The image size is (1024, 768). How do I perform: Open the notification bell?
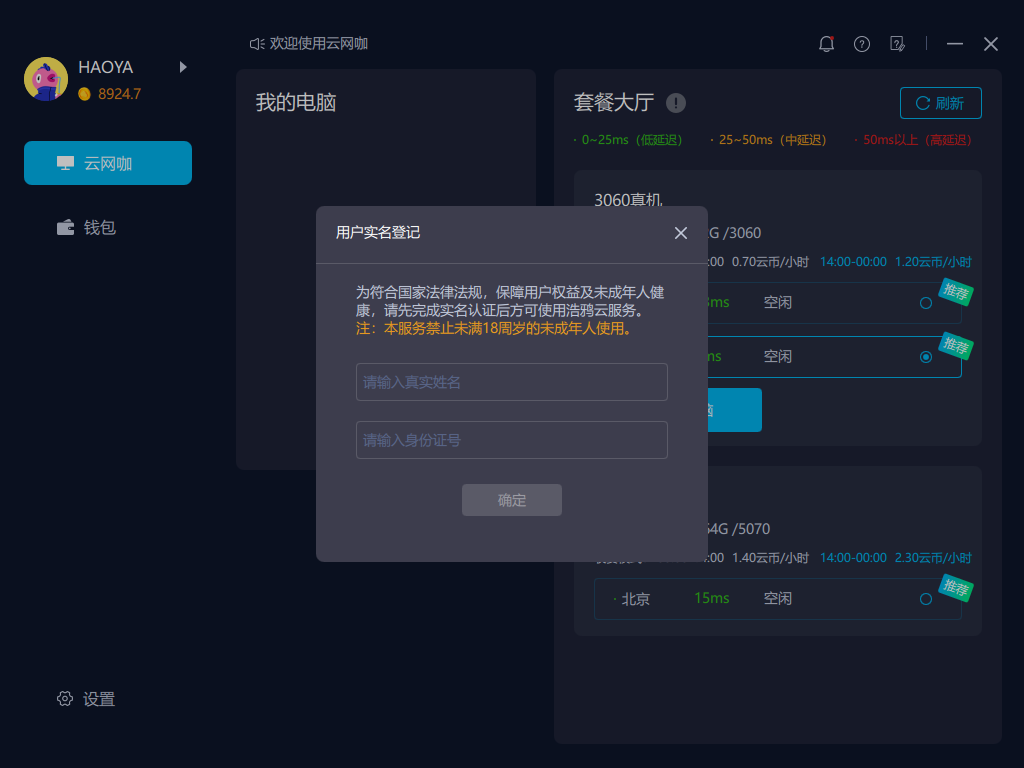(826, 44)
